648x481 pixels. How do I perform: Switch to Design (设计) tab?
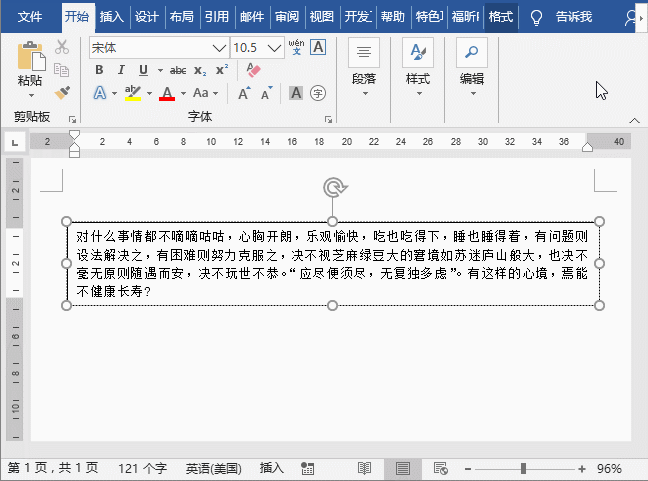[146, 17]
